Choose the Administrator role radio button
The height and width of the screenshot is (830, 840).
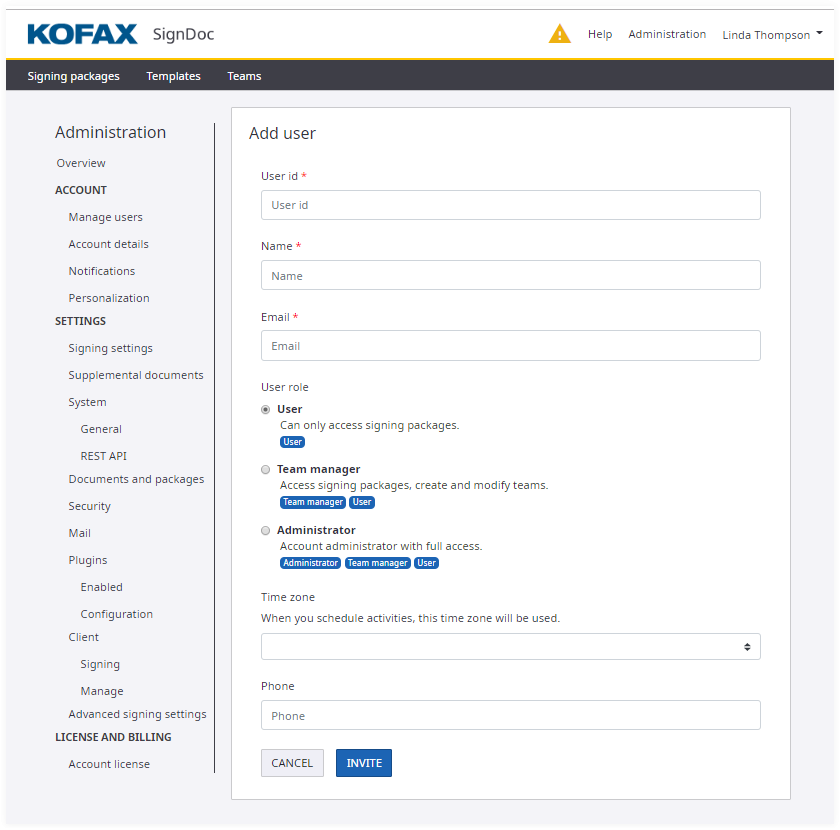[x=266, y=530]
